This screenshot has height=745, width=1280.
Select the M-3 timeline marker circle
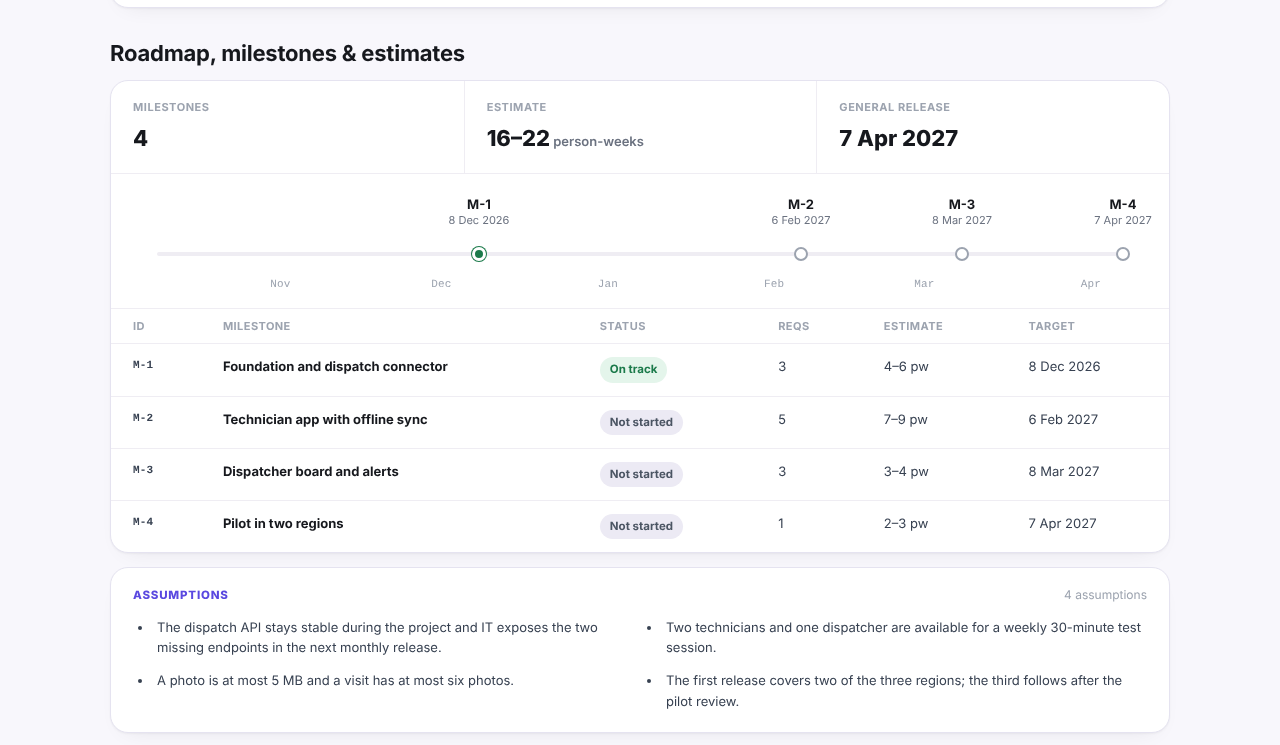962,254
